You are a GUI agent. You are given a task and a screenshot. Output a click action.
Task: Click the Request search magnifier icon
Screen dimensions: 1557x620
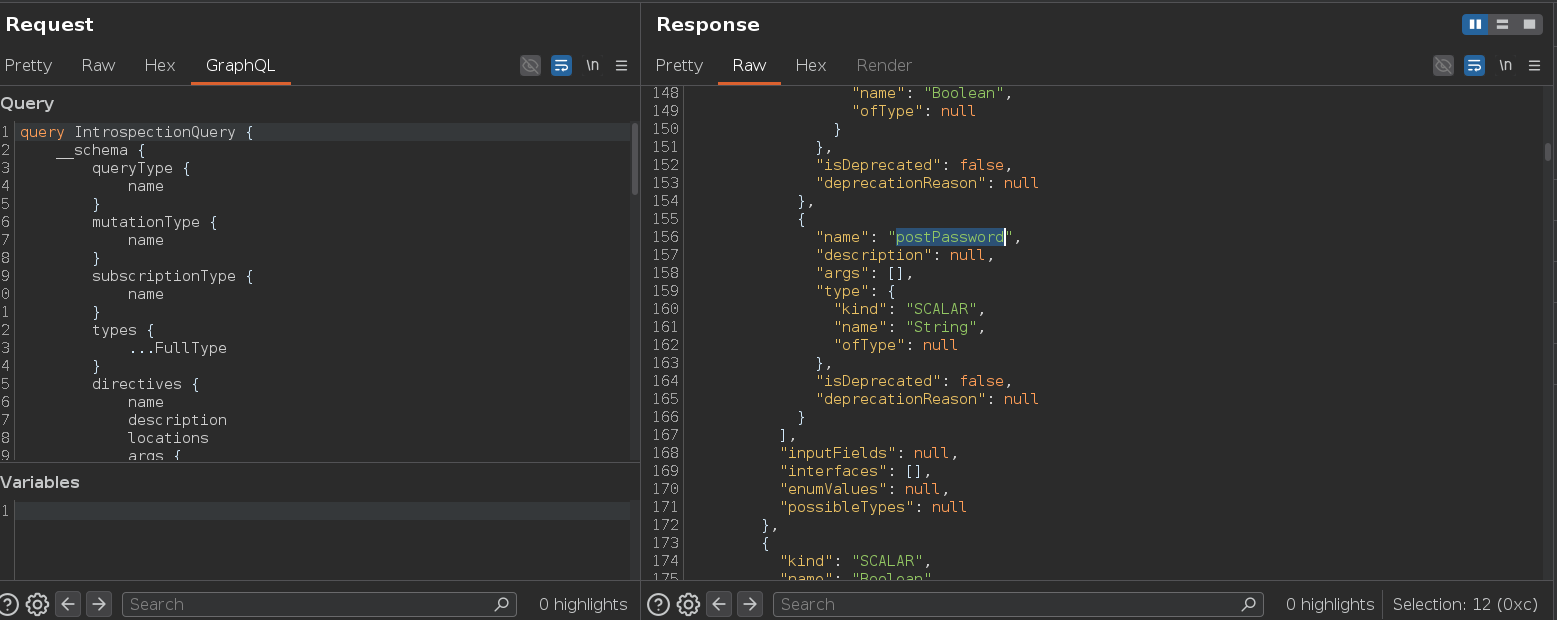[502, 604]
